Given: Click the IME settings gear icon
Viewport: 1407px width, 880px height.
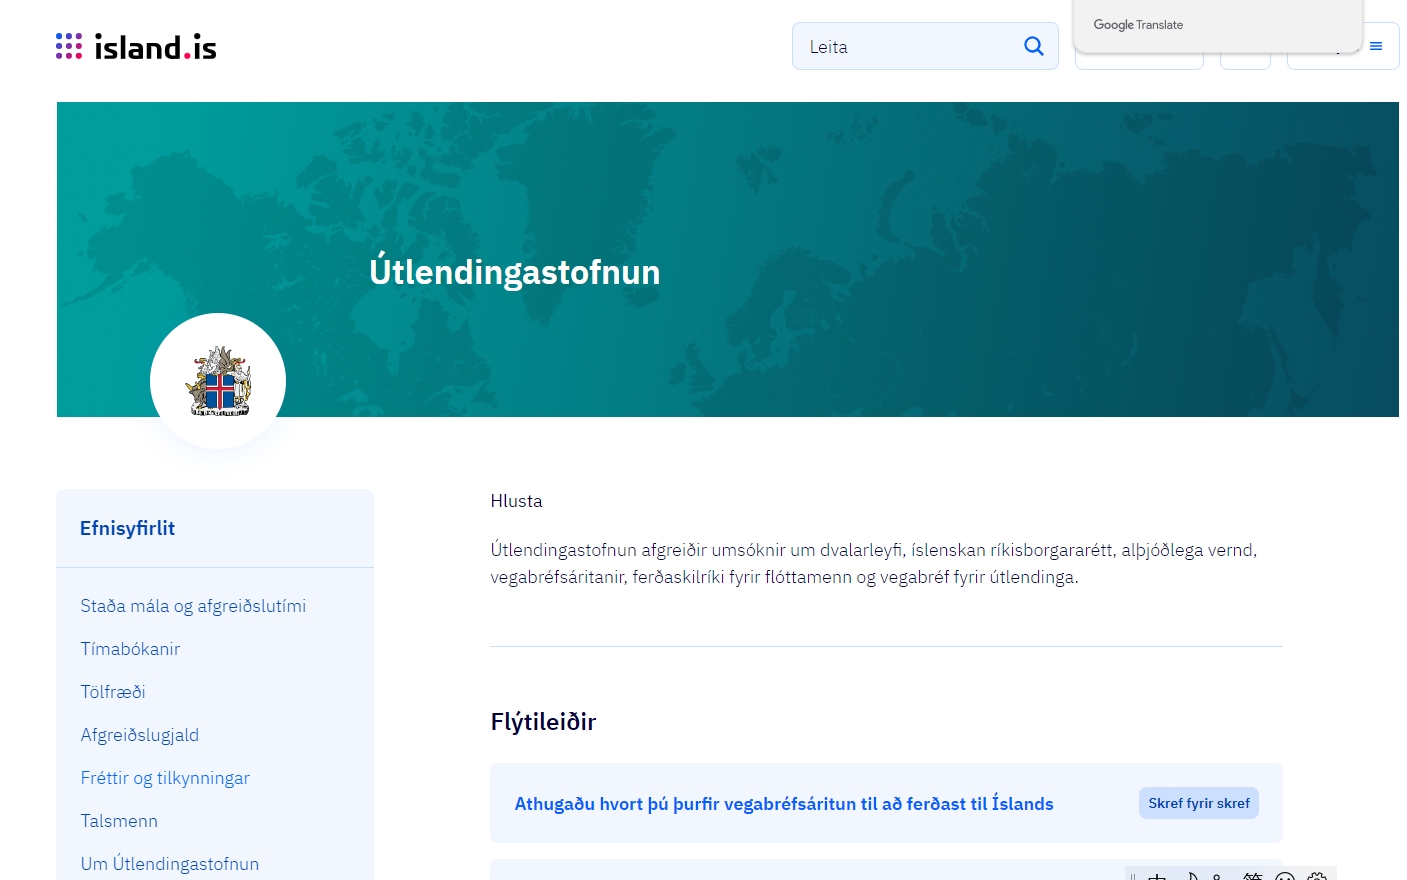Looking at the screenshot, I should tap(1317, 876).
